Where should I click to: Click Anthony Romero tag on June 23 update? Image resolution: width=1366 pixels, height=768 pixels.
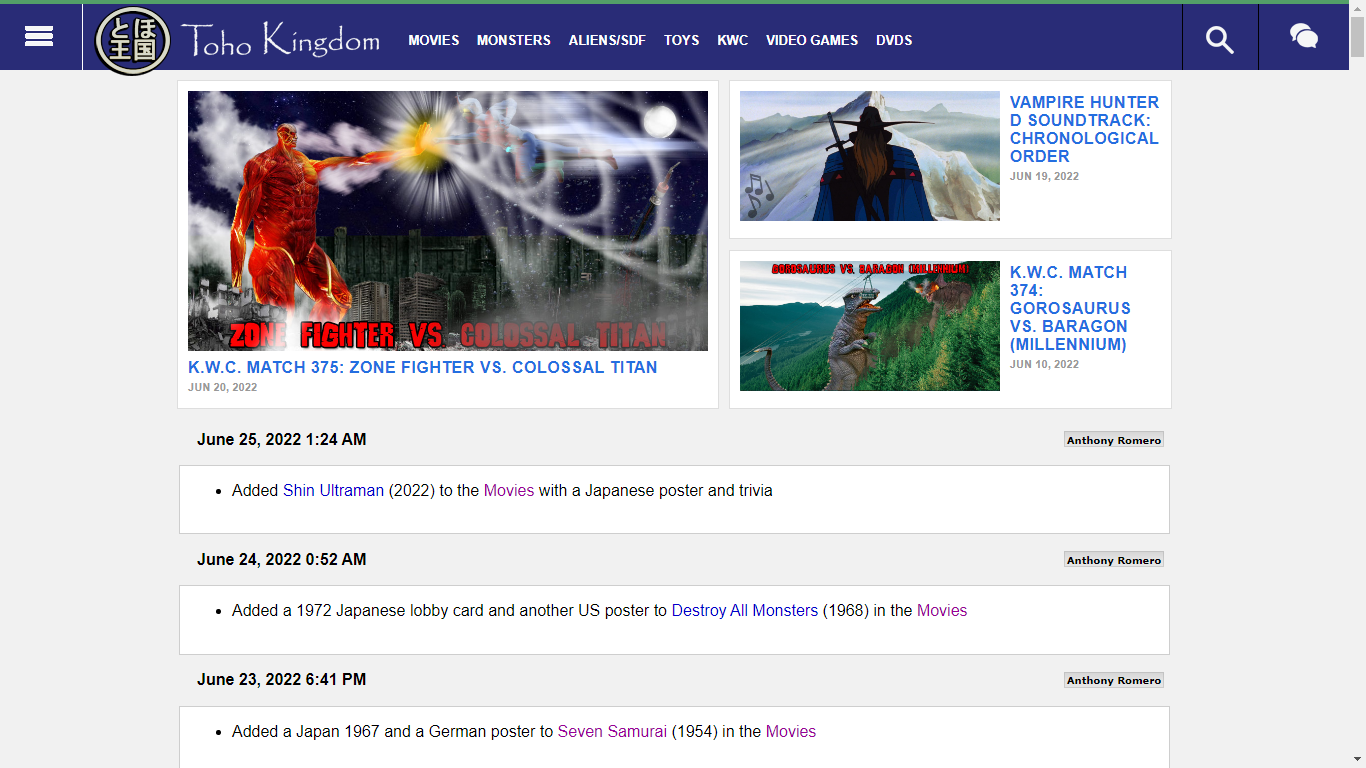click(1114, 680)
